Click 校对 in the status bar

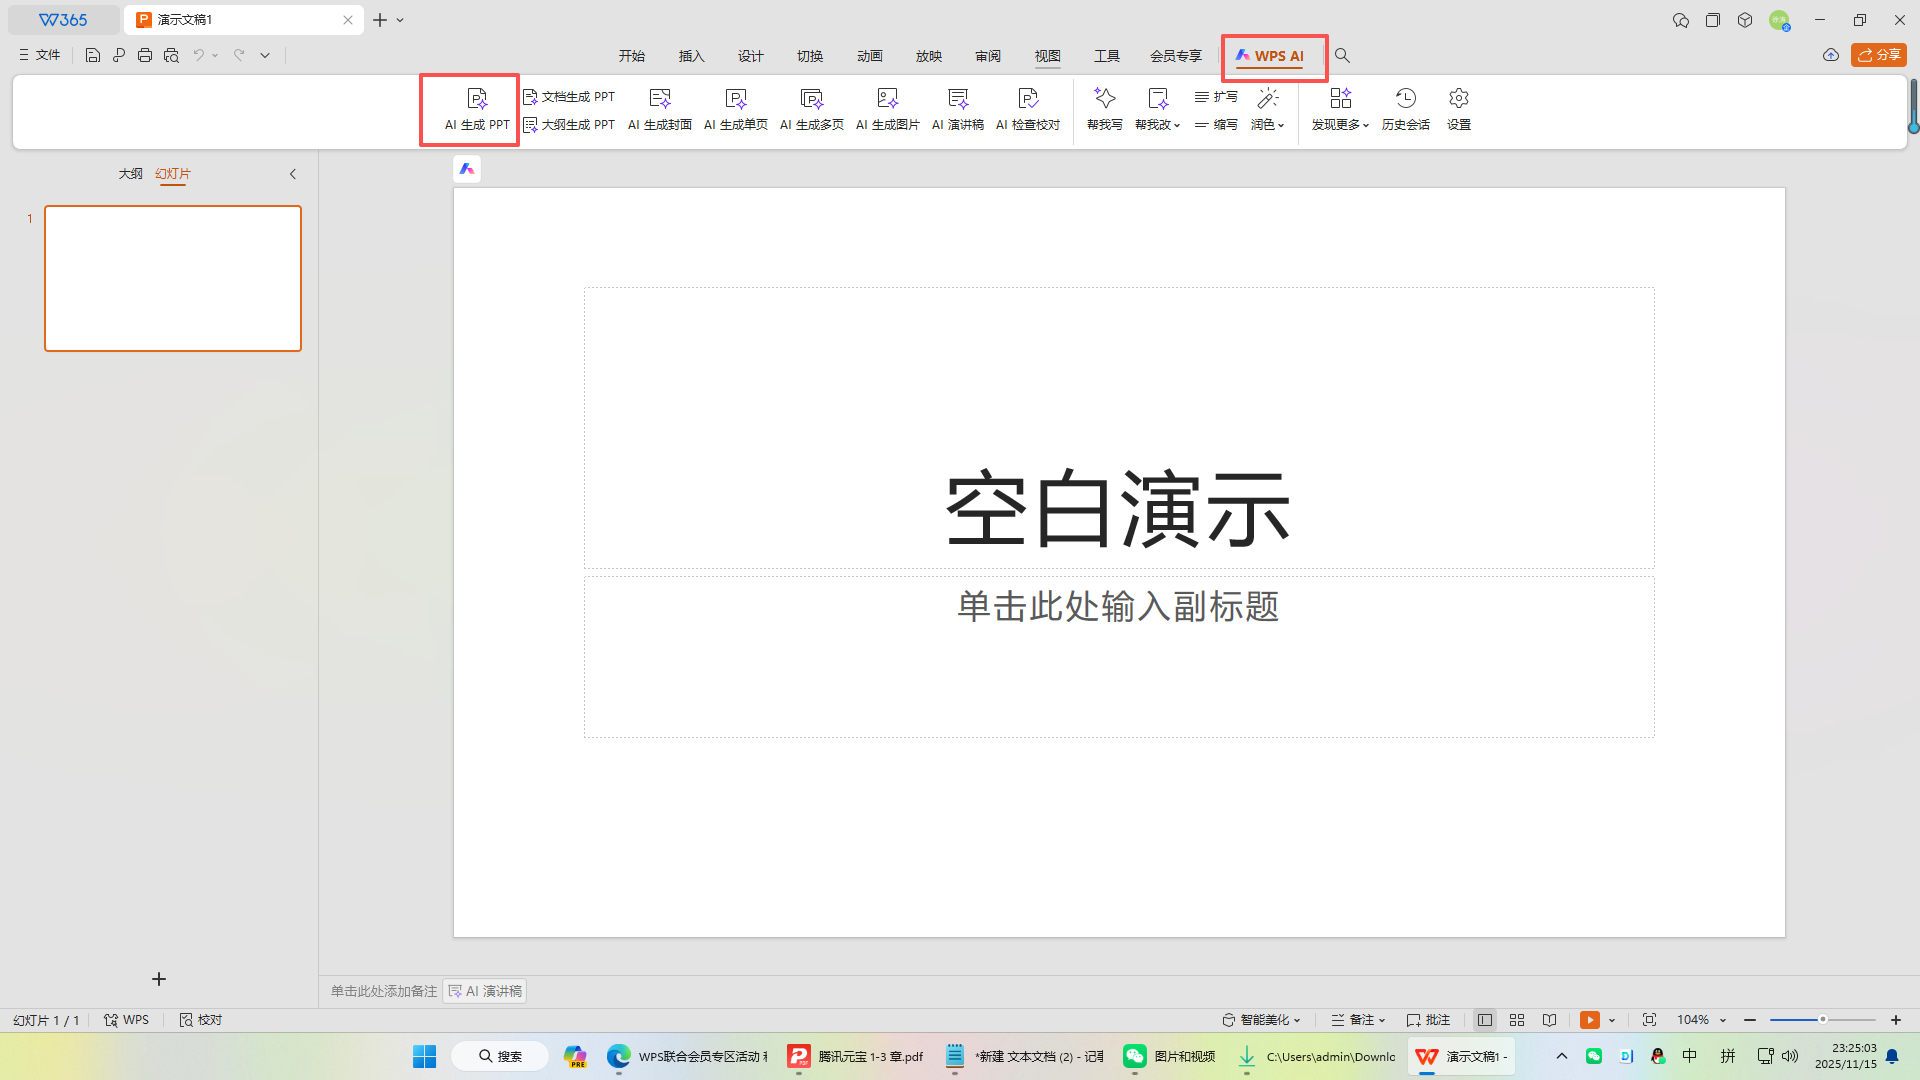pos(199,1019)
